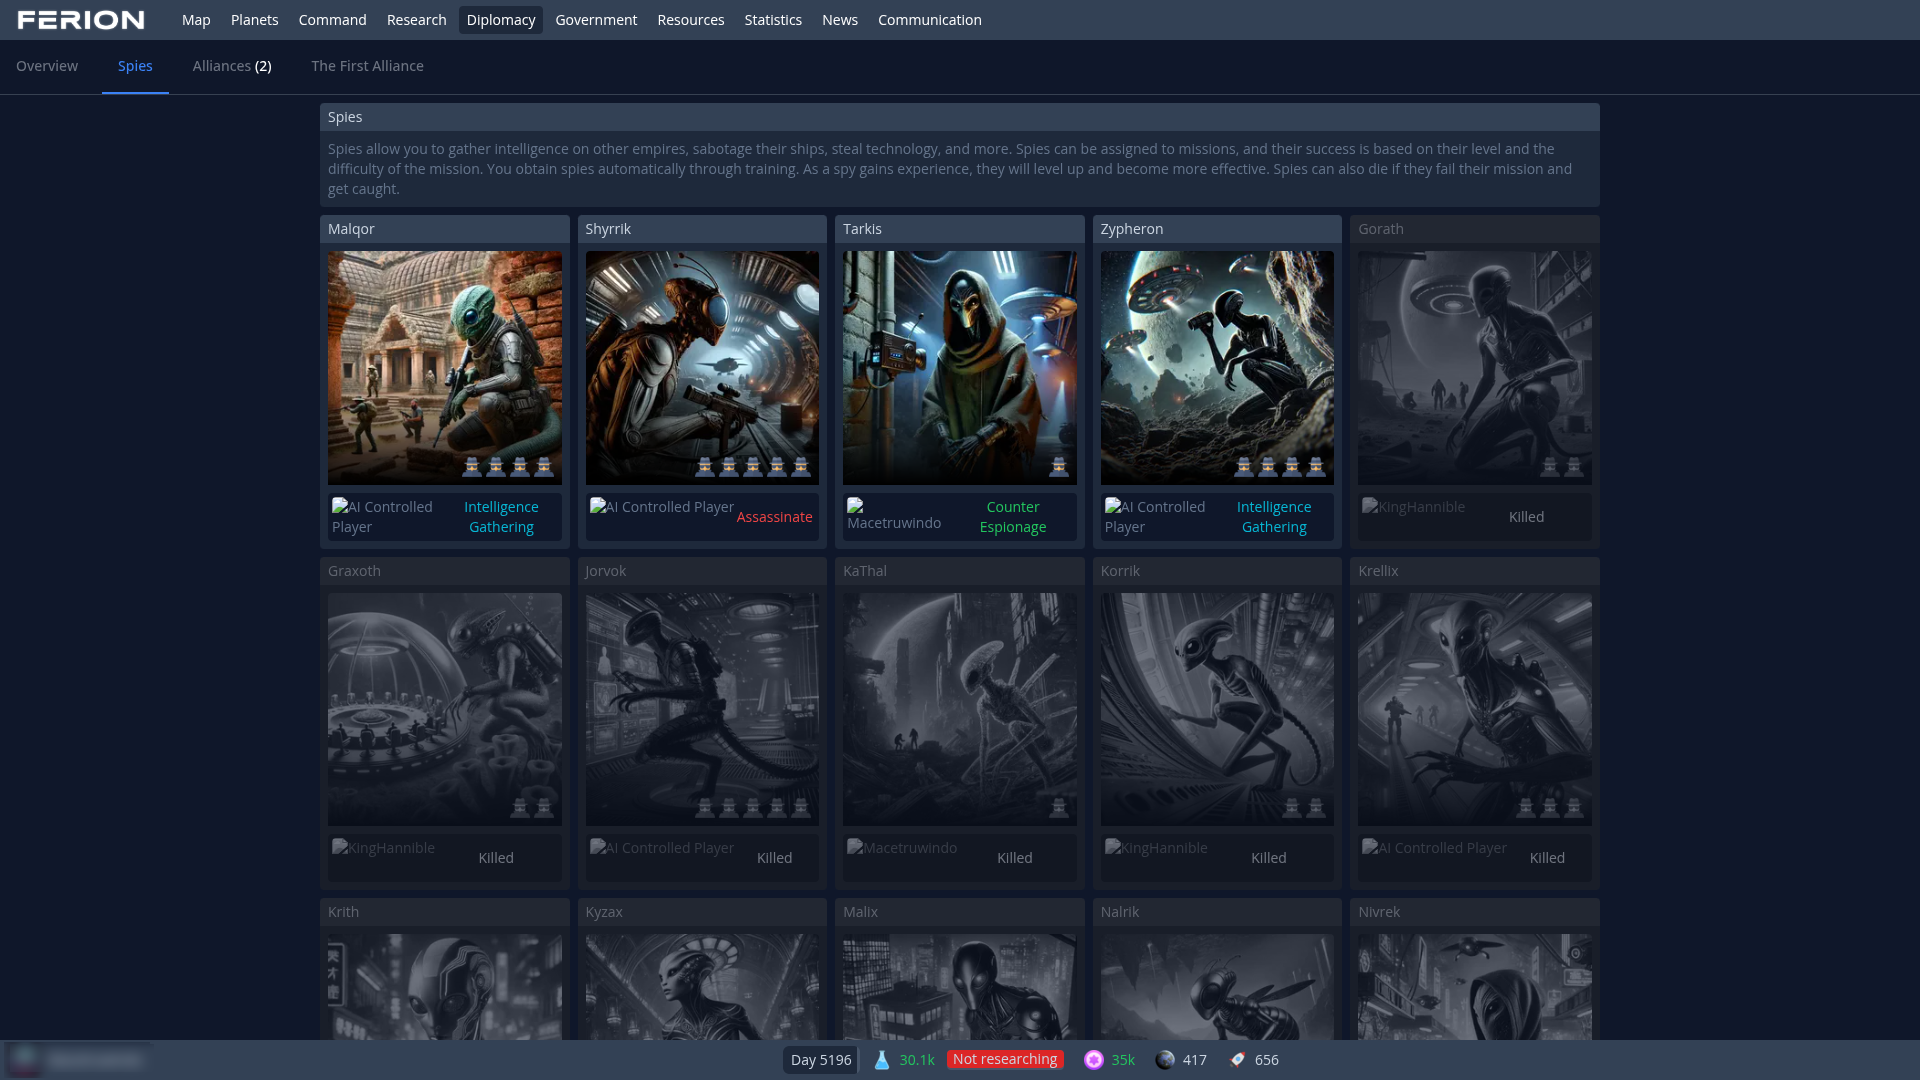The image size is (1920, 1080).
Task: Open spy Tarkis's portrait
Action: click(x=960, y=368)
